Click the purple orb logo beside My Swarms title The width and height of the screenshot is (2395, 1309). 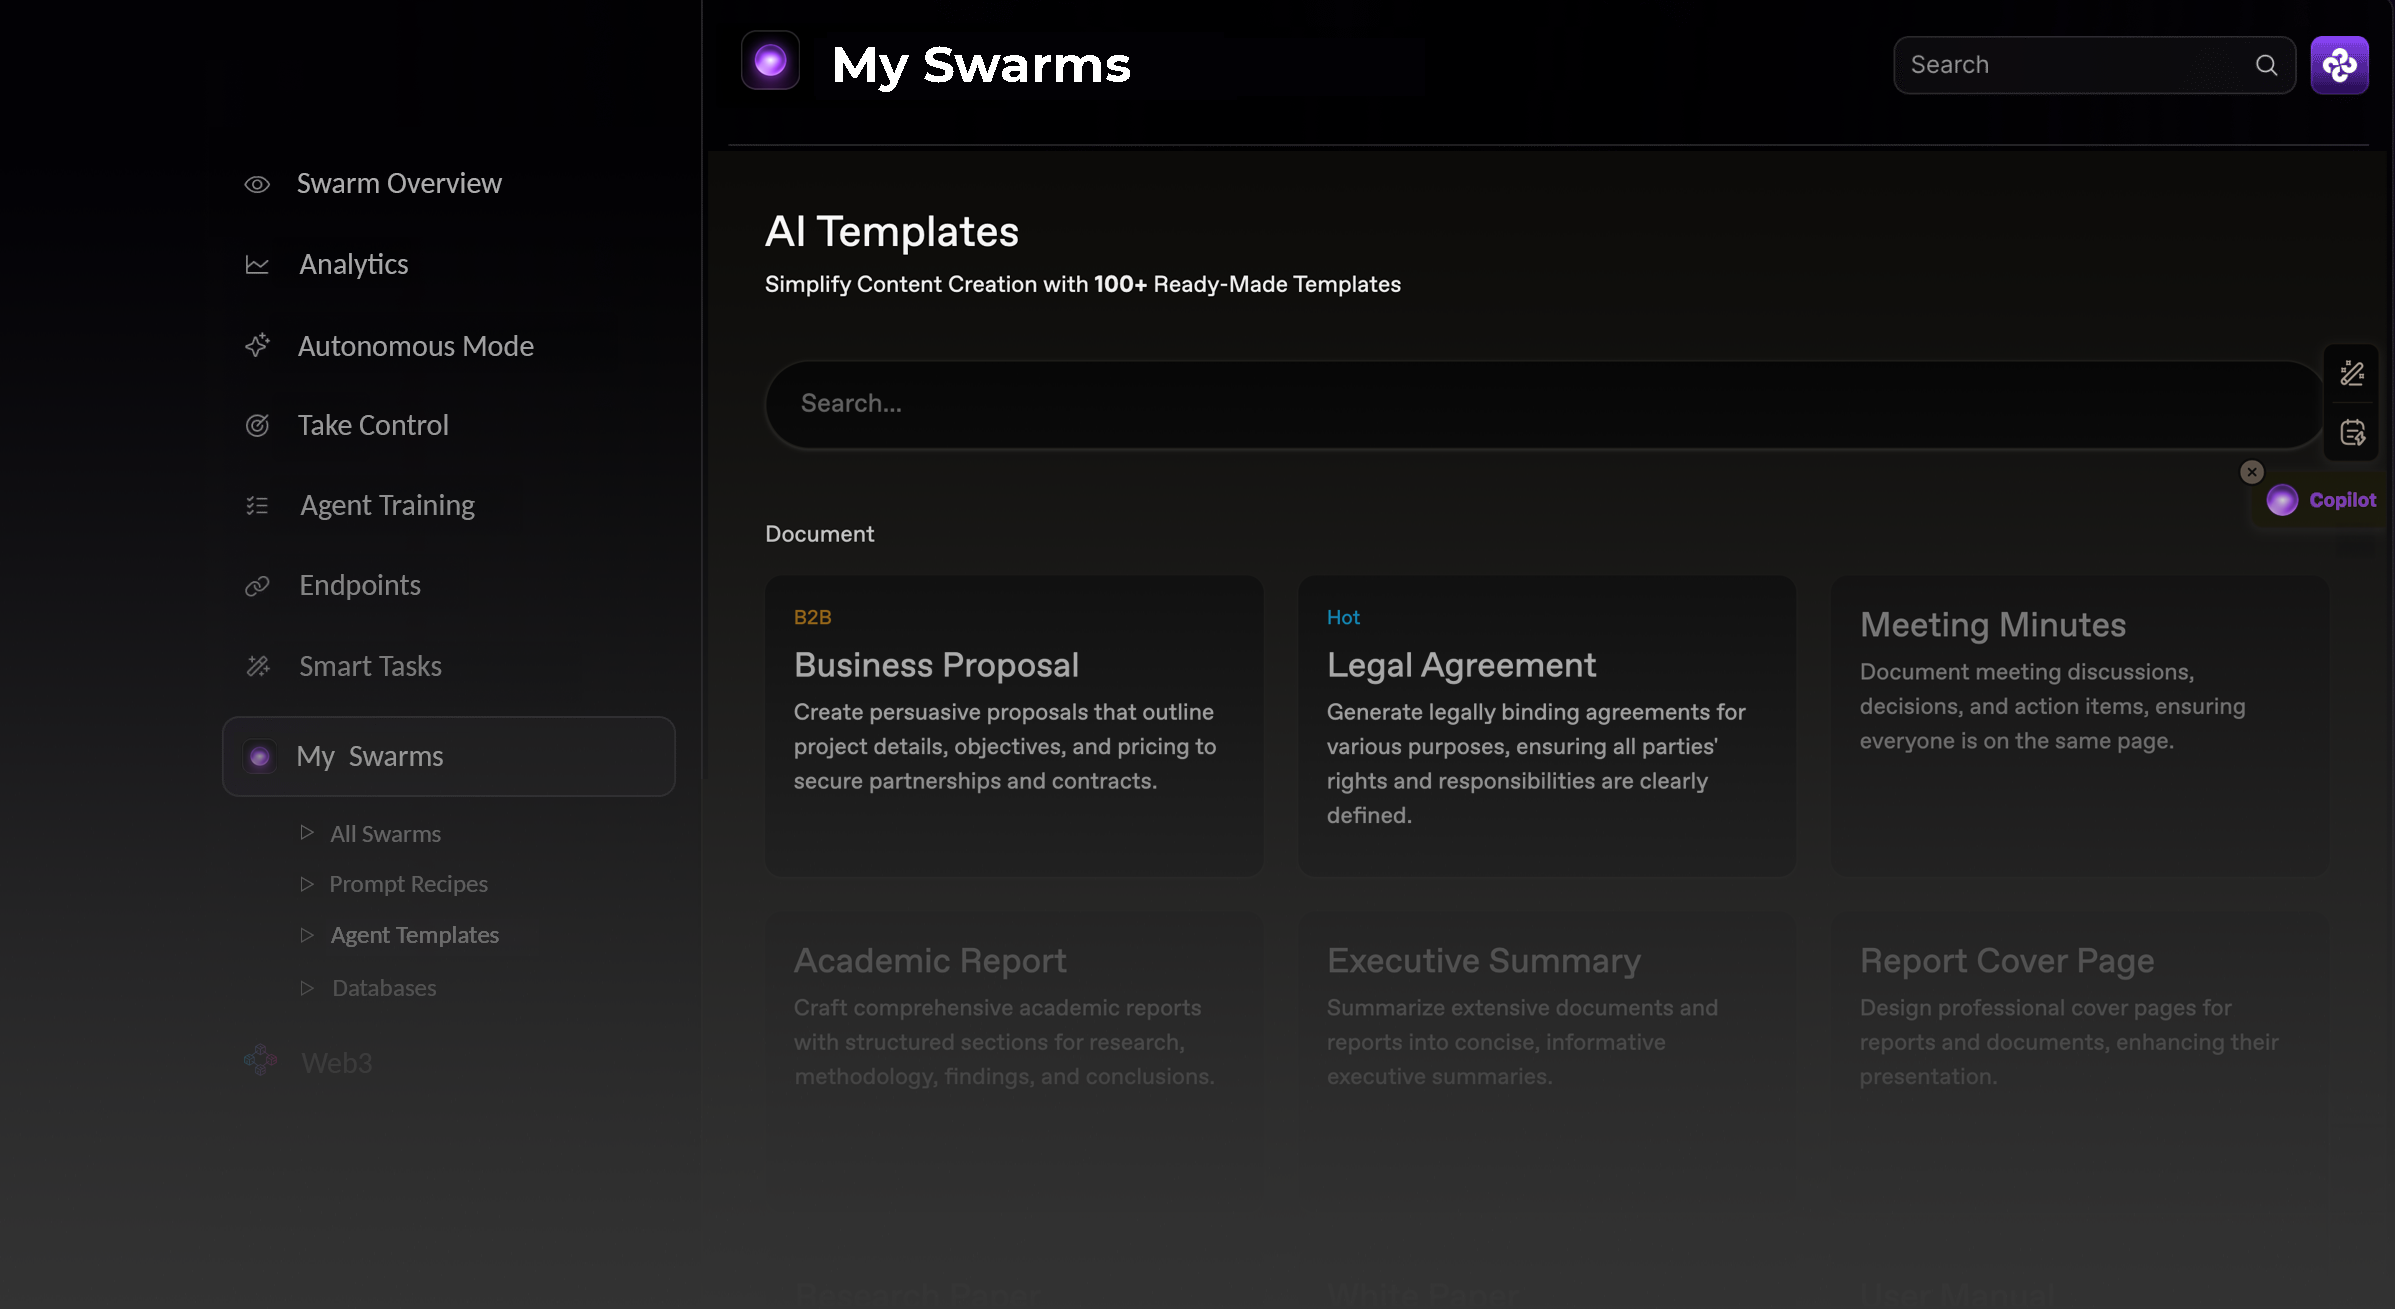click(x=770, y=61)
